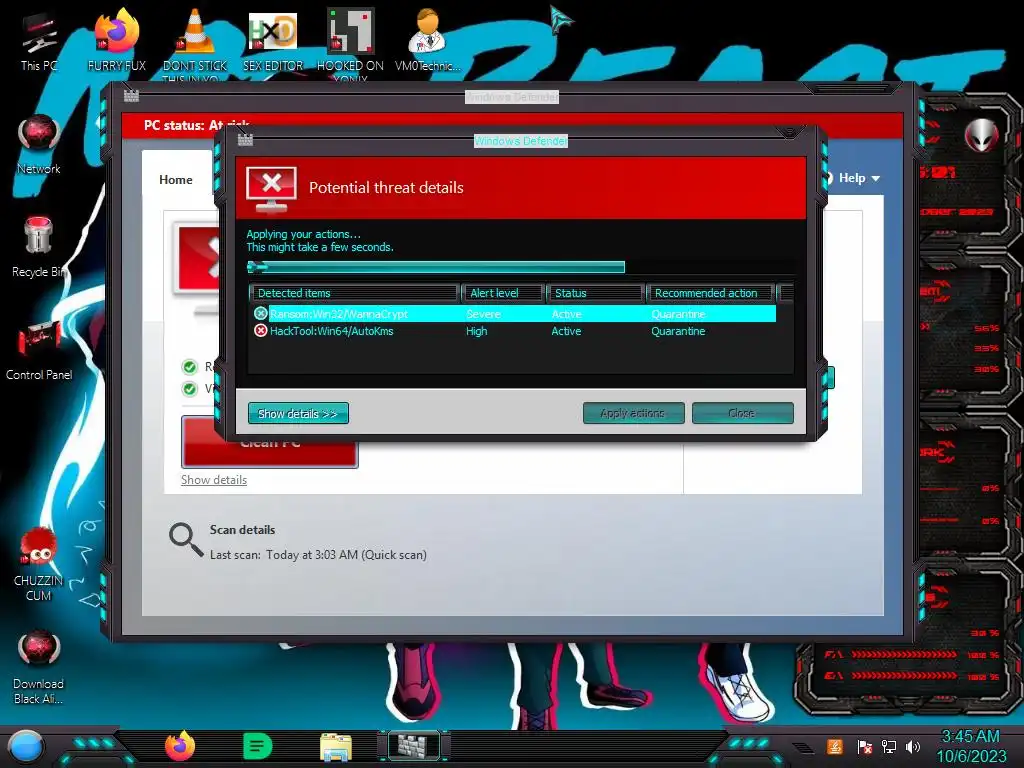
Task: Click the WannaCrypt row status icon
Action: (261, 313)
